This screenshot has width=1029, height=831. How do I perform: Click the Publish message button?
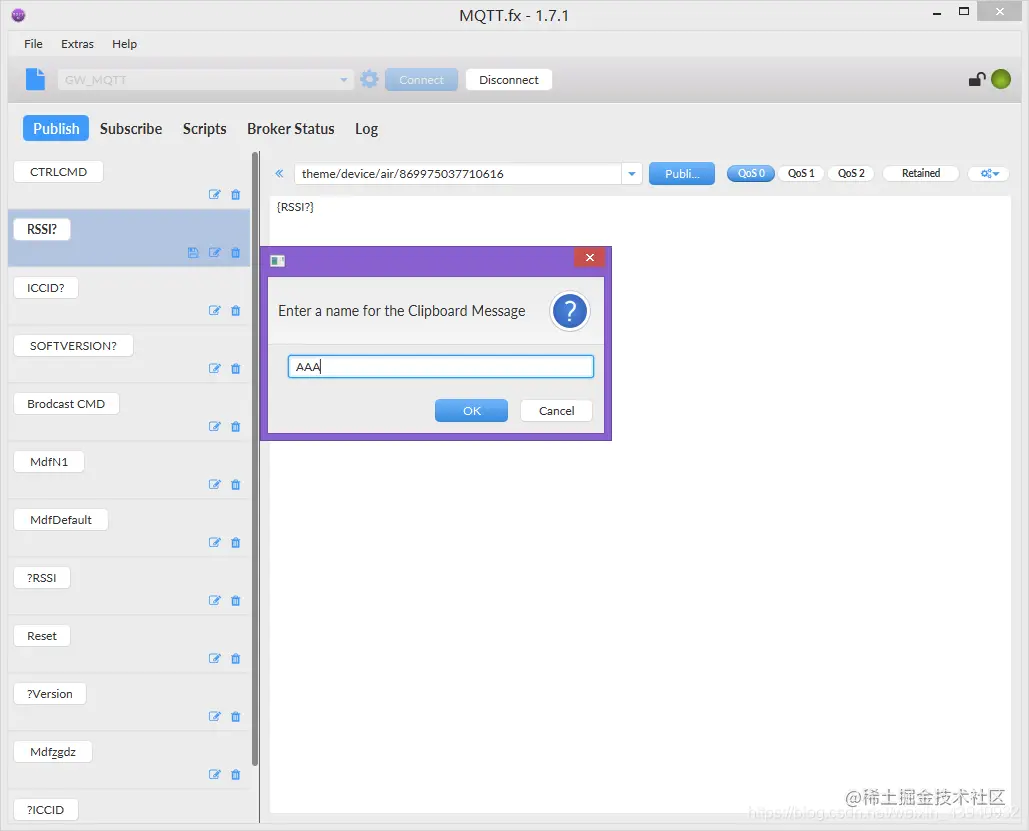(x=682, y=174)
